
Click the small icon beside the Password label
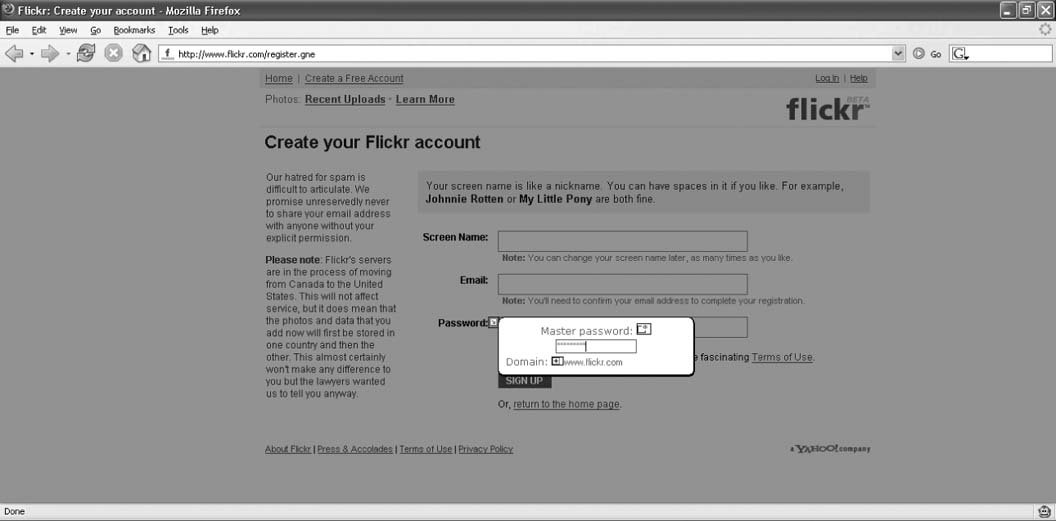494,322
